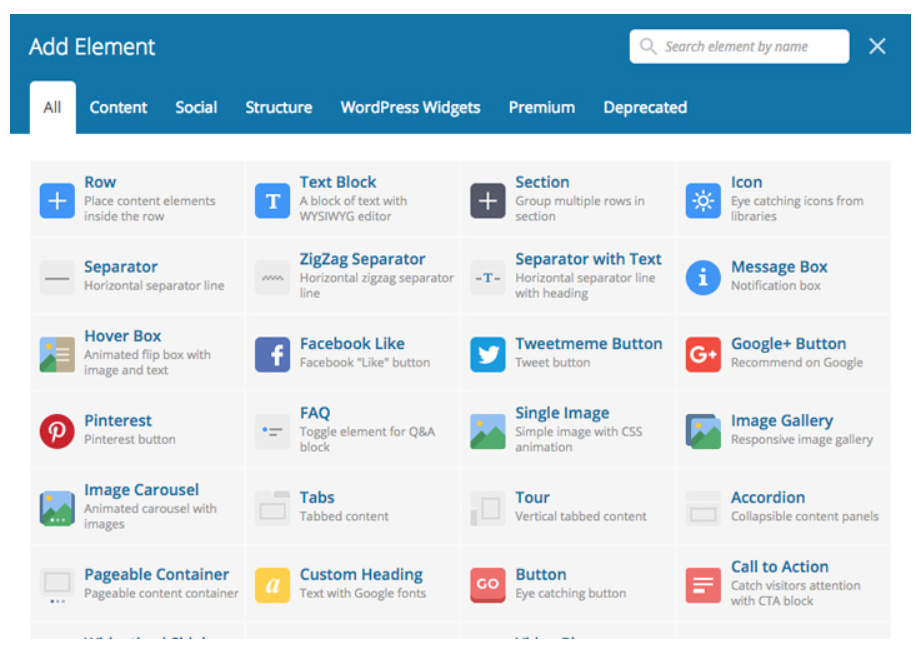This screenshot has height=645, width=918.
Task: Switch to the Premium tab
Action: 541,107
